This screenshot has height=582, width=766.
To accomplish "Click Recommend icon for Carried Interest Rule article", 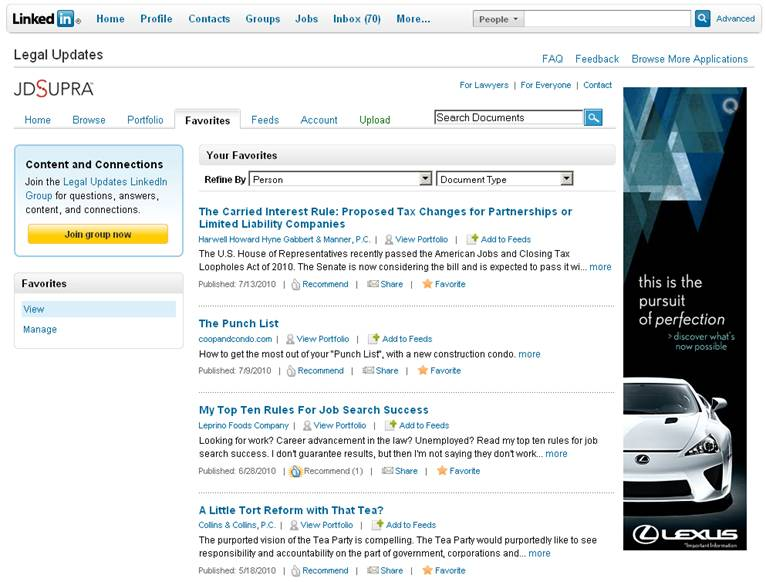I will point(296,284).
